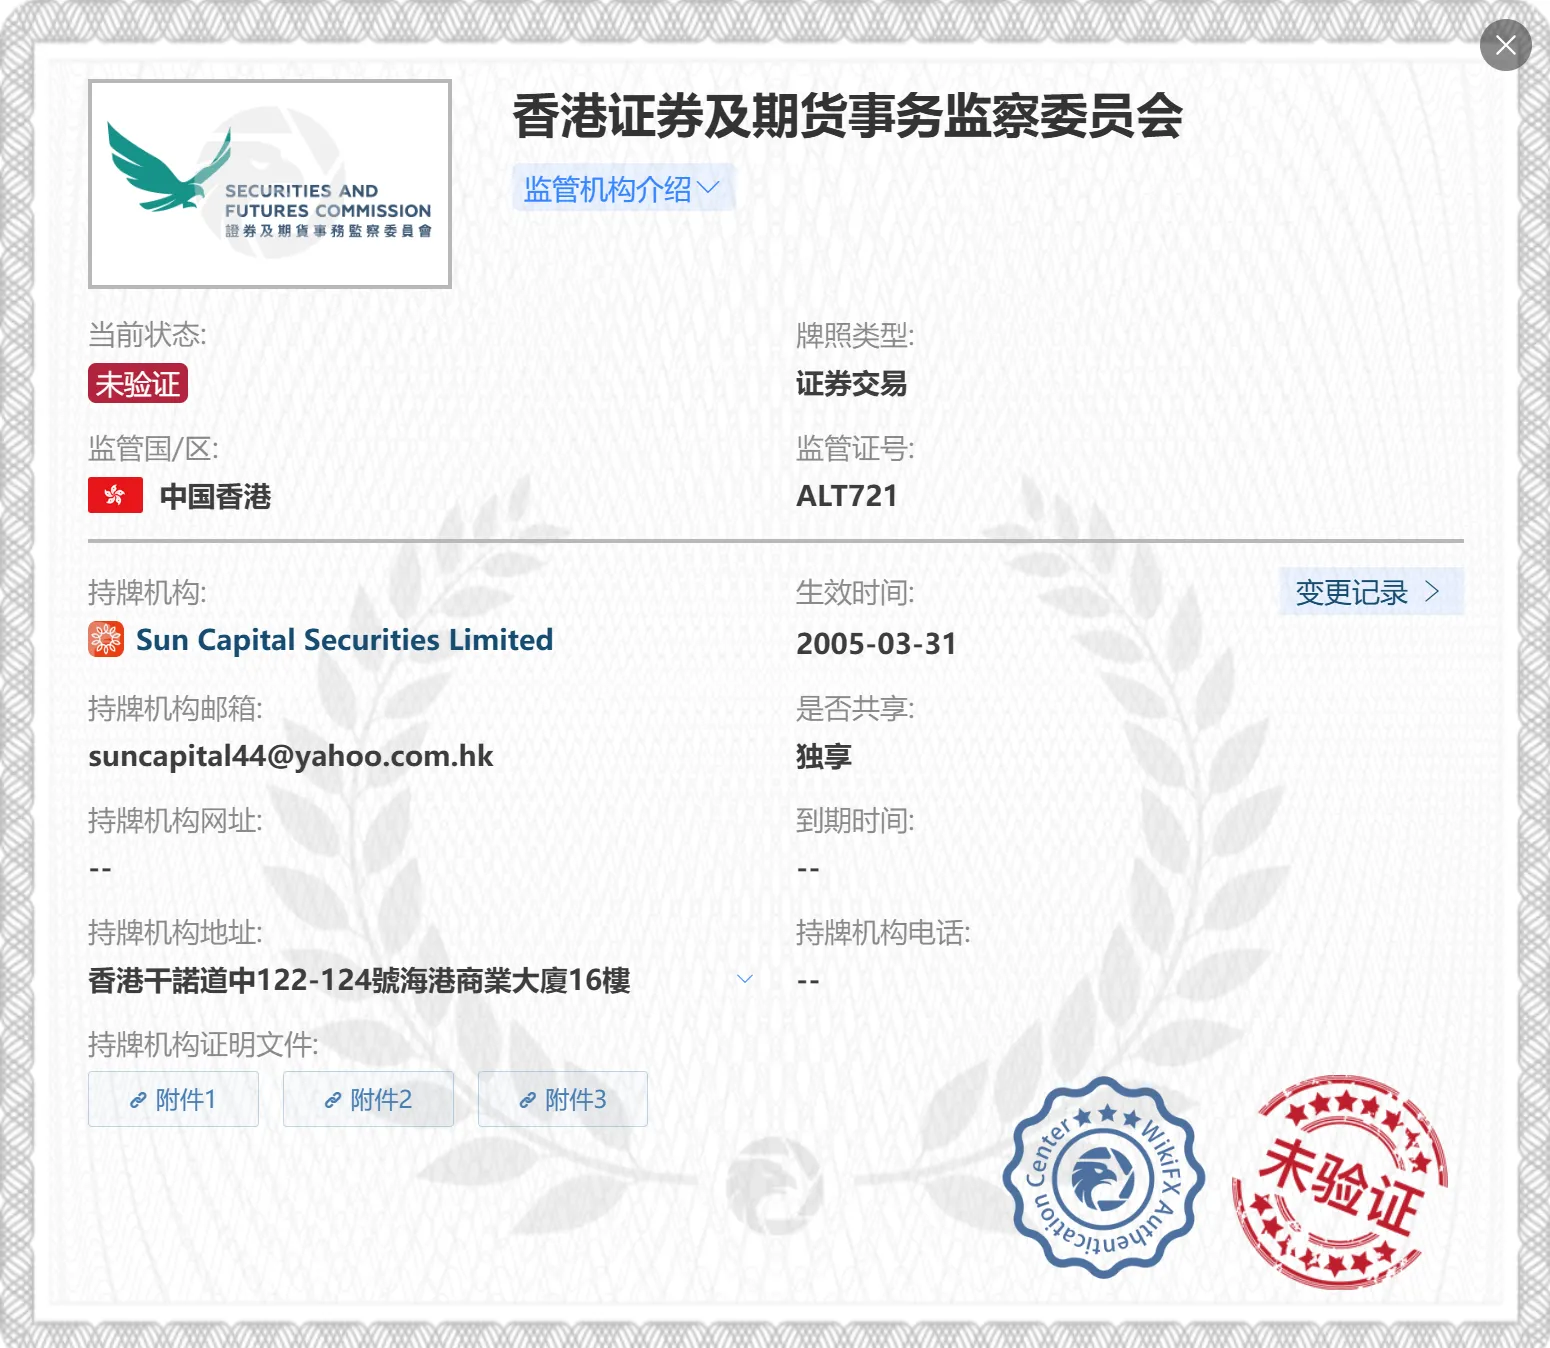Expand the 监管机构介绍 dropdown
This screenshot has width=1550, height=1348.
tap(623, 188)
